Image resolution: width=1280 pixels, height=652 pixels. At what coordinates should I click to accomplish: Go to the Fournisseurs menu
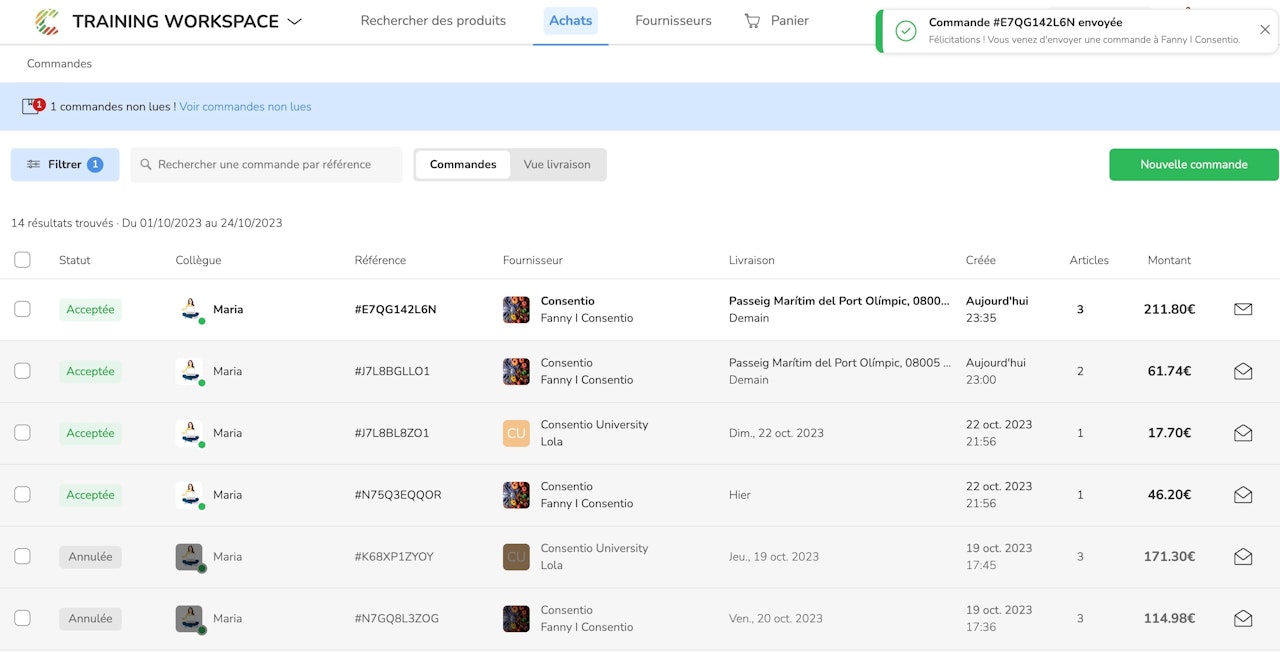[673, 21]
